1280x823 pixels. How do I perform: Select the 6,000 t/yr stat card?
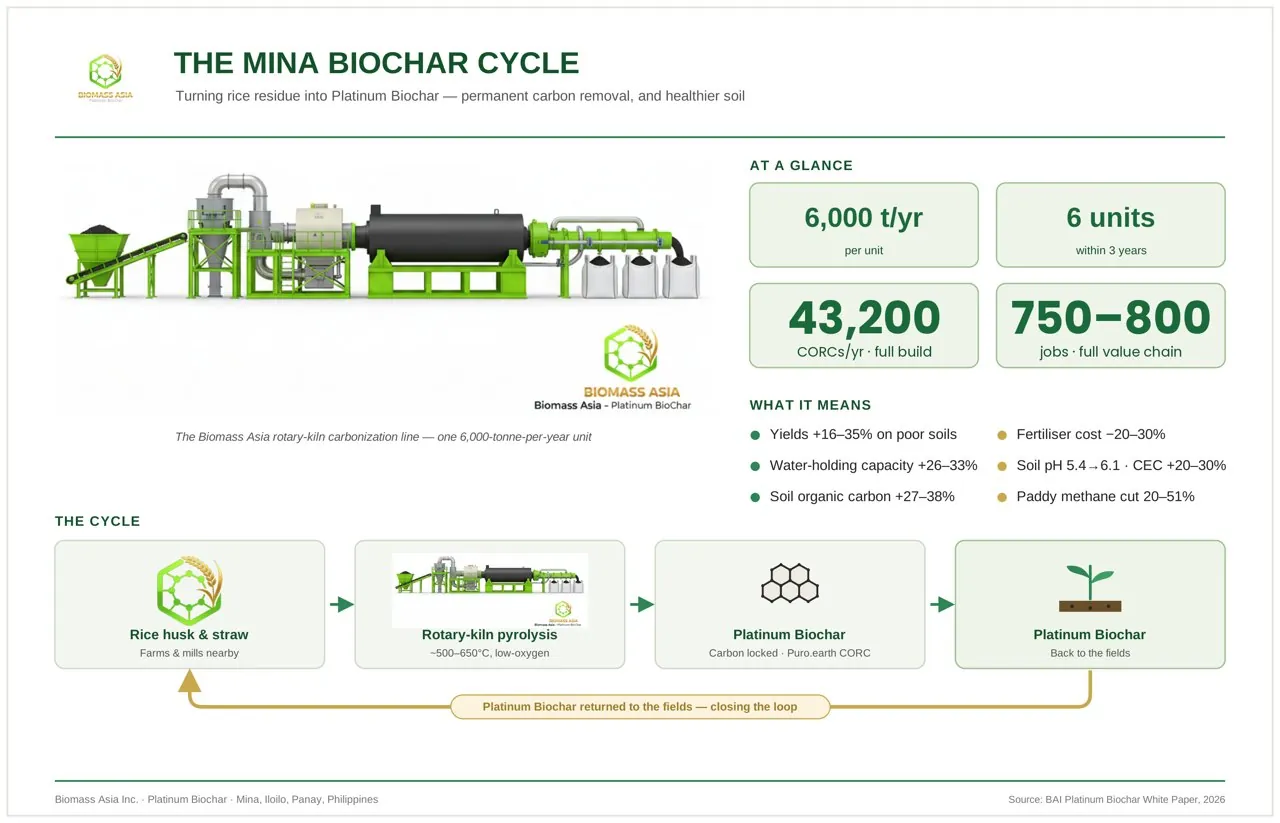(x=864, y=225)
